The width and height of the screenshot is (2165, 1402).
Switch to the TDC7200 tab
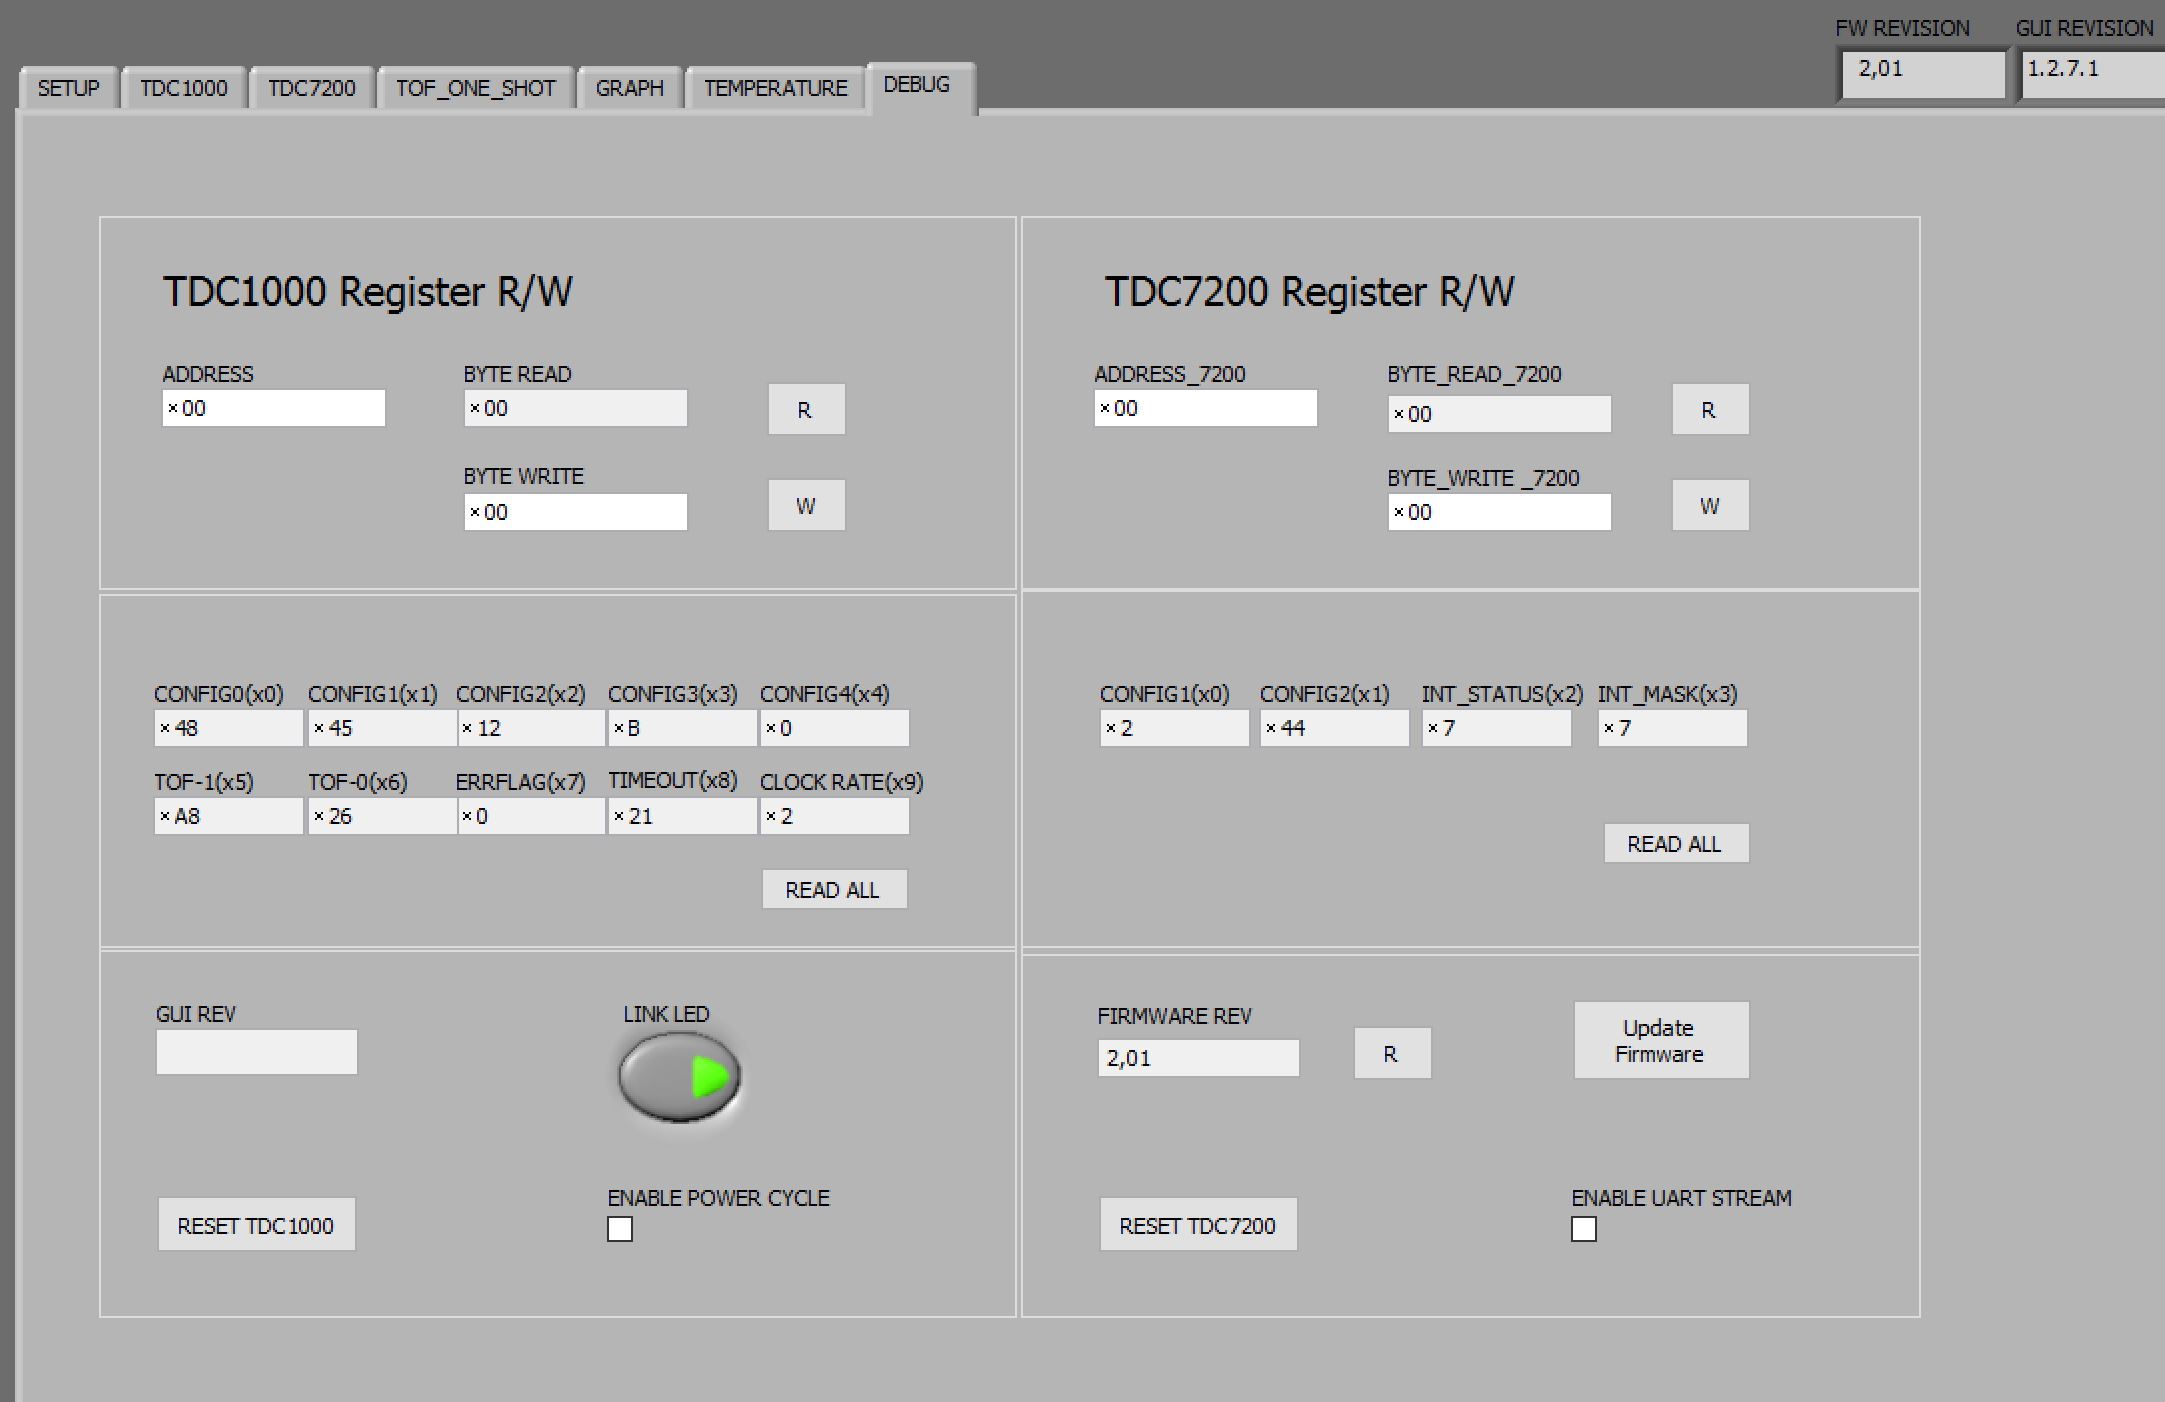pos(312,88)
